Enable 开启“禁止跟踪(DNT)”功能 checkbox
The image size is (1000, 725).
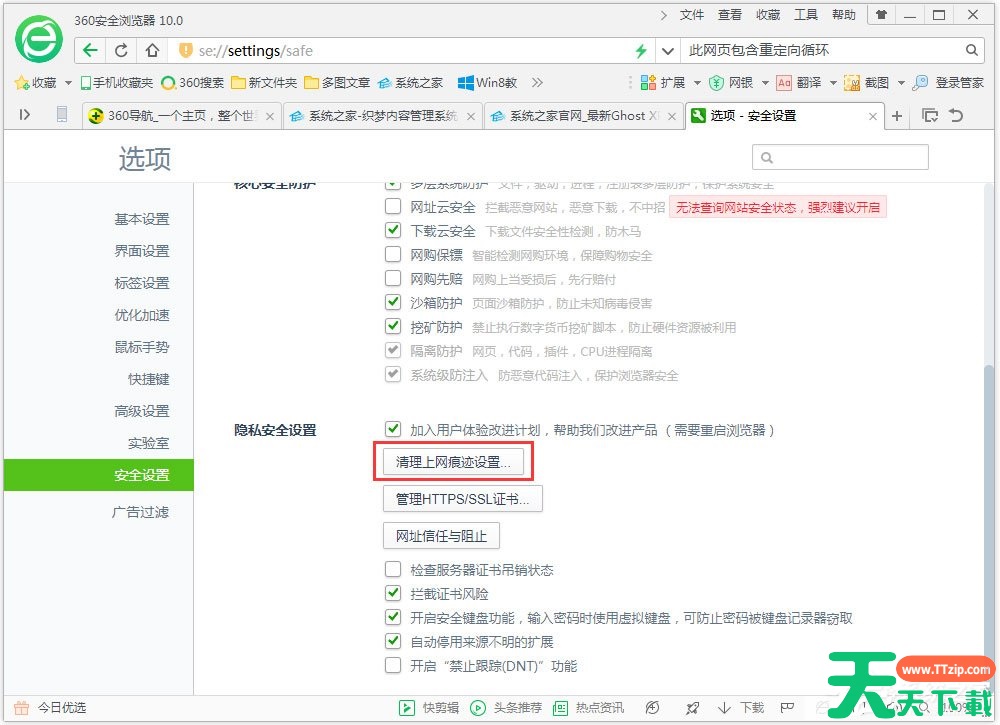pos(393,666)
